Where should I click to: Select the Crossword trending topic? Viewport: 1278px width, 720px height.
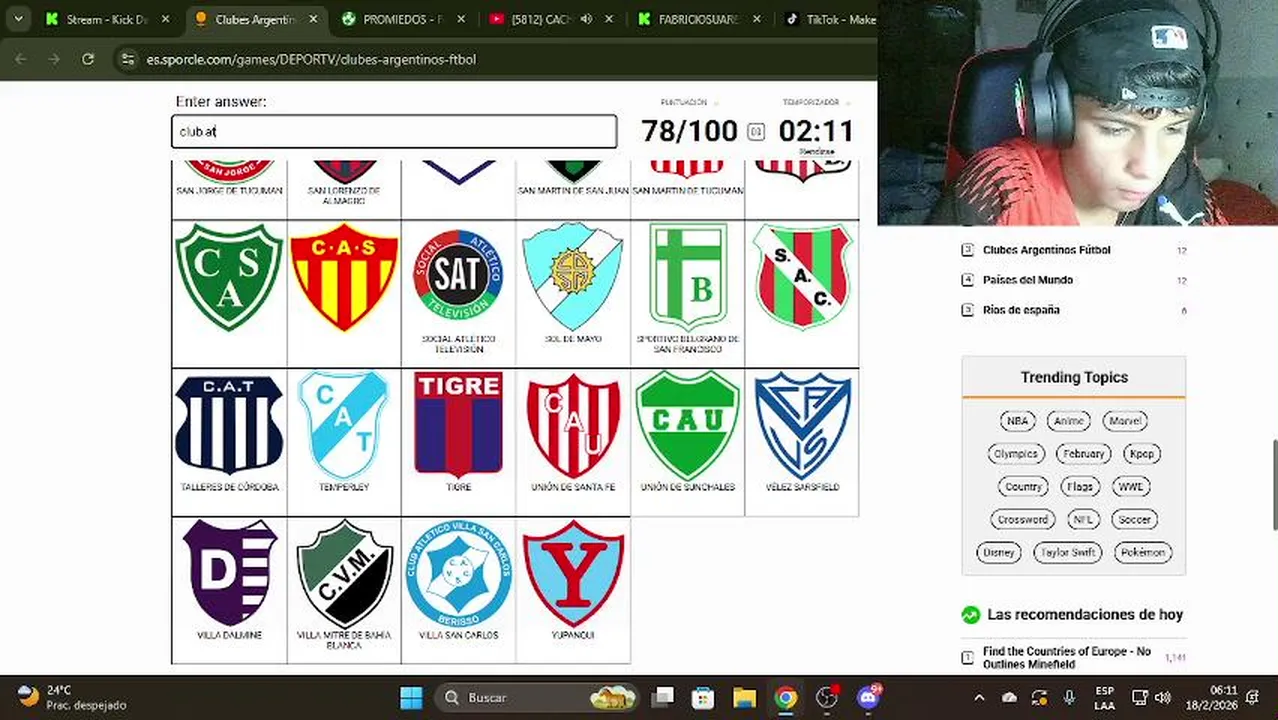(1023, 520)
